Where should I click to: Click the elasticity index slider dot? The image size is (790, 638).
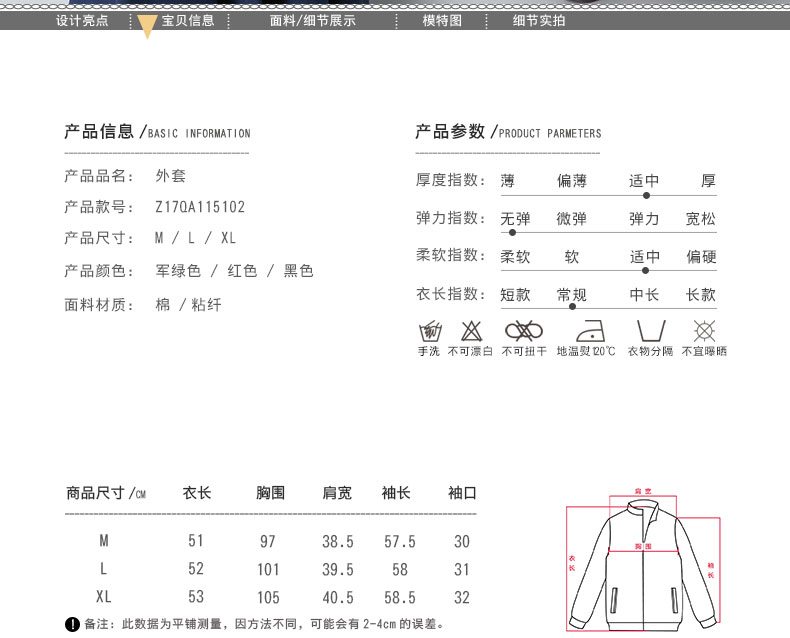point(512,232)
